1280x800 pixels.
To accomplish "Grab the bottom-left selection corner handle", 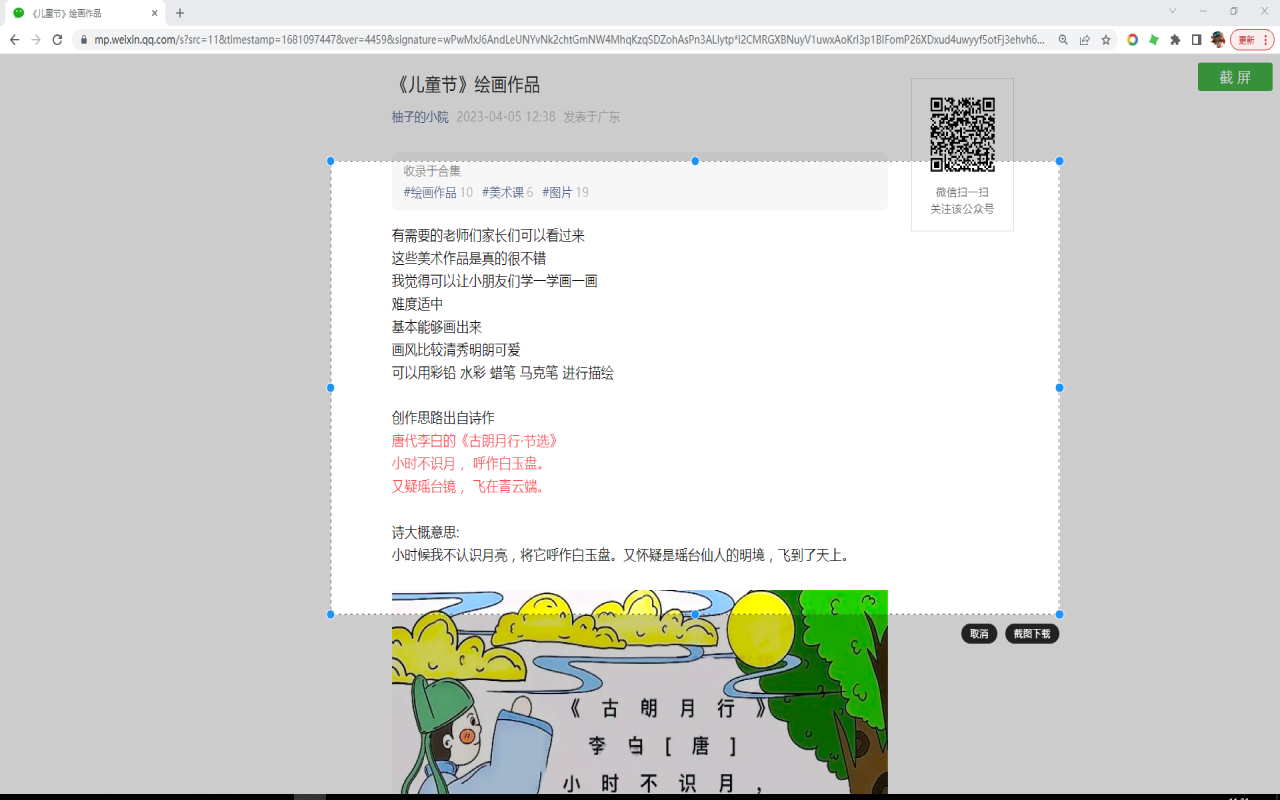I will tap(331, 614).
